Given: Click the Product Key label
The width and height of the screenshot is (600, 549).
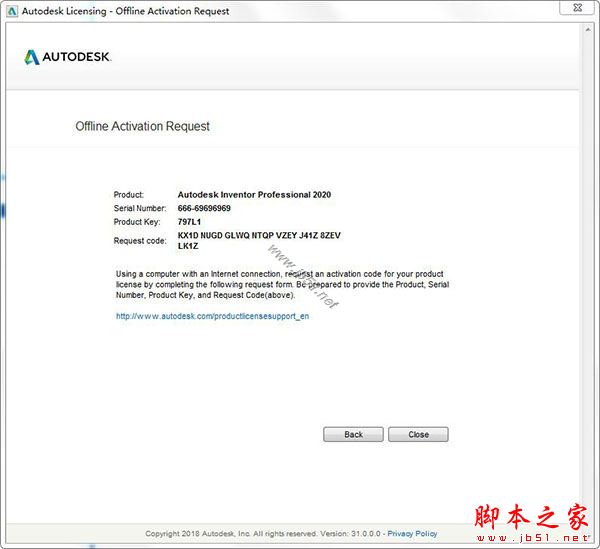Looking at the screenshot, I should (x=137, y=222).
